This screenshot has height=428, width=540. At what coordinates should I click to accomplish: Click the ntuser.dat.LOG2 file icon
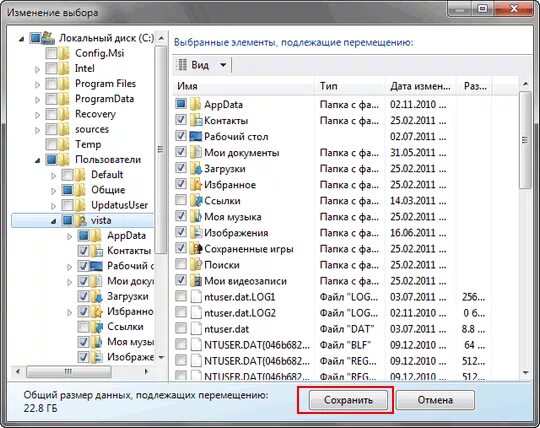coord(196,313)
